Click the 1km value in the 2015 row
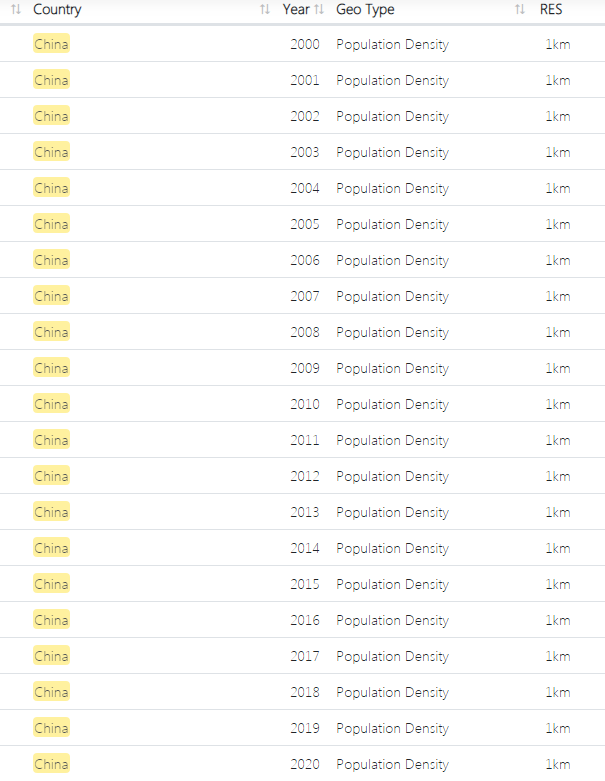 click(x=558, y=584)
